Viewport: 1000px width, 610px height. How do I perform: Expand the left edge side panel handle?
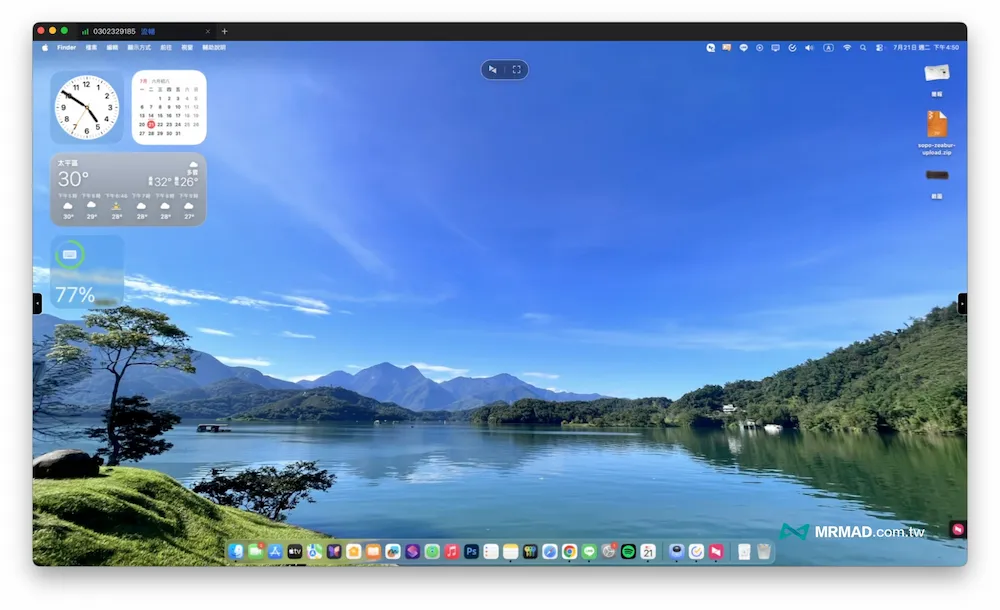[37, 304]
